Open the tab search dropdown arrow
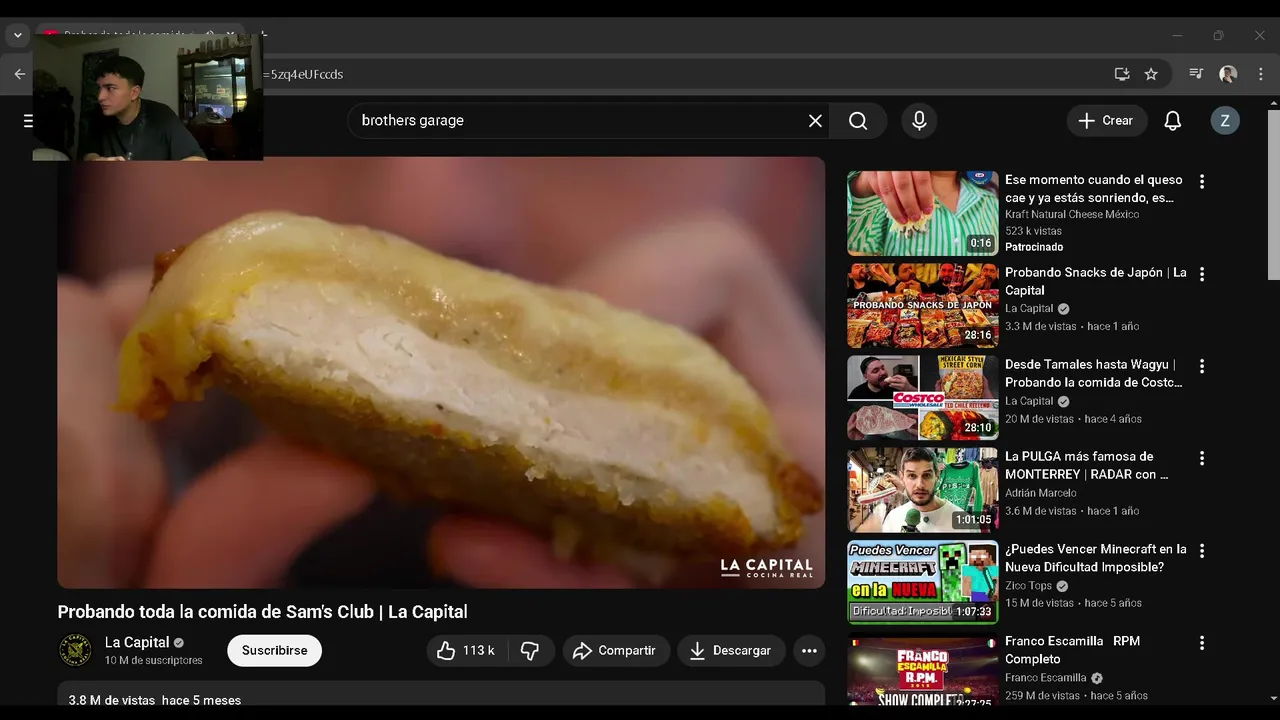 tap(17, 35)
